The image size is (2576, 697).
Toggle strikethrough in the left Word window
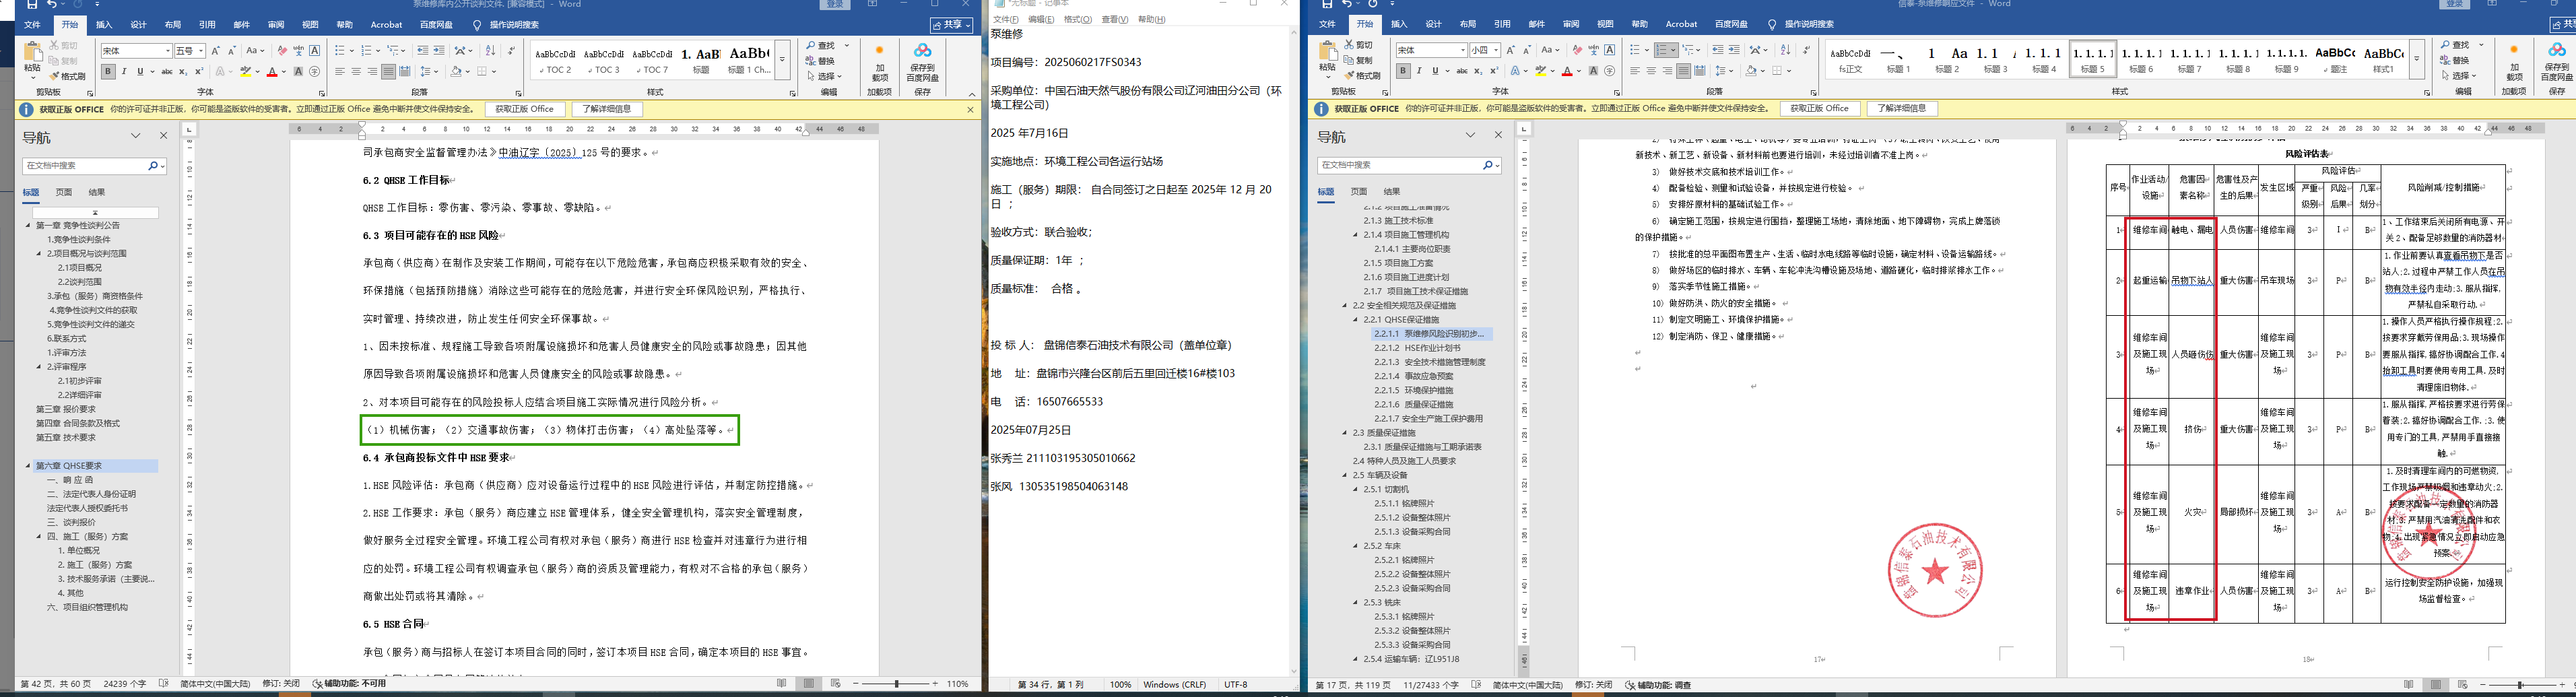[x=167, y=72]
